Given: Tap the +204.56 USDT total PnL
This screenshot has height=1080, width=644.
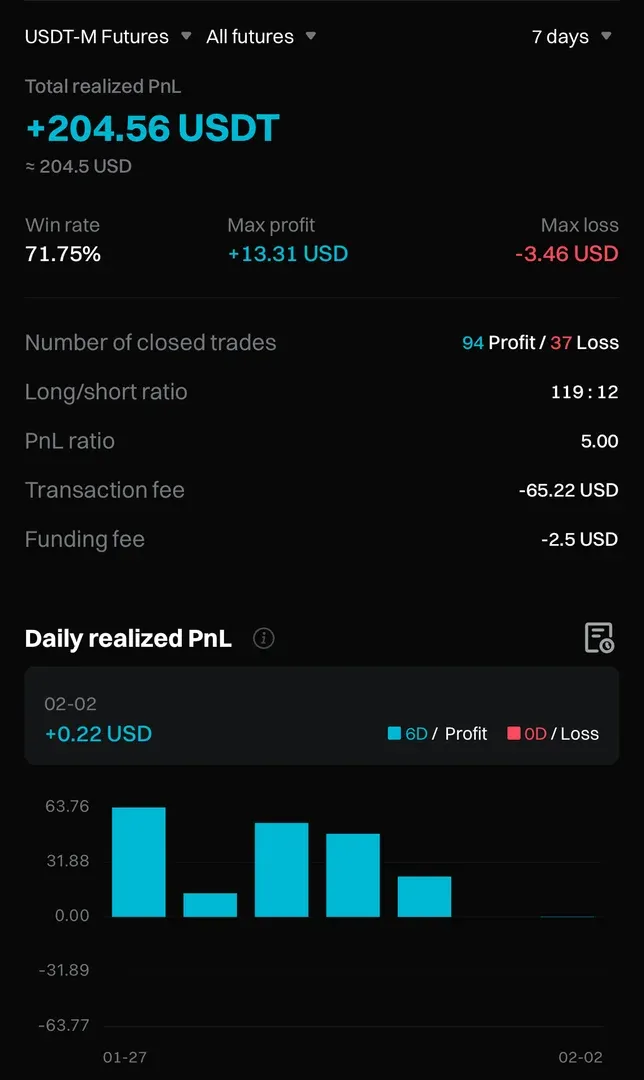Looking at the screenshot, I should (x=152, y=128).
